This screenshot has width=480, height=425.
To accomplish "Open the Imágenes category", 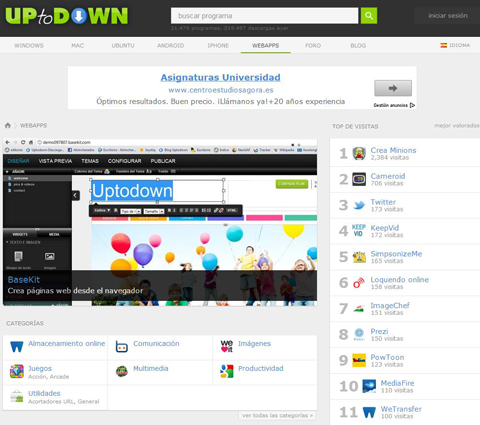I will (254, 343).
